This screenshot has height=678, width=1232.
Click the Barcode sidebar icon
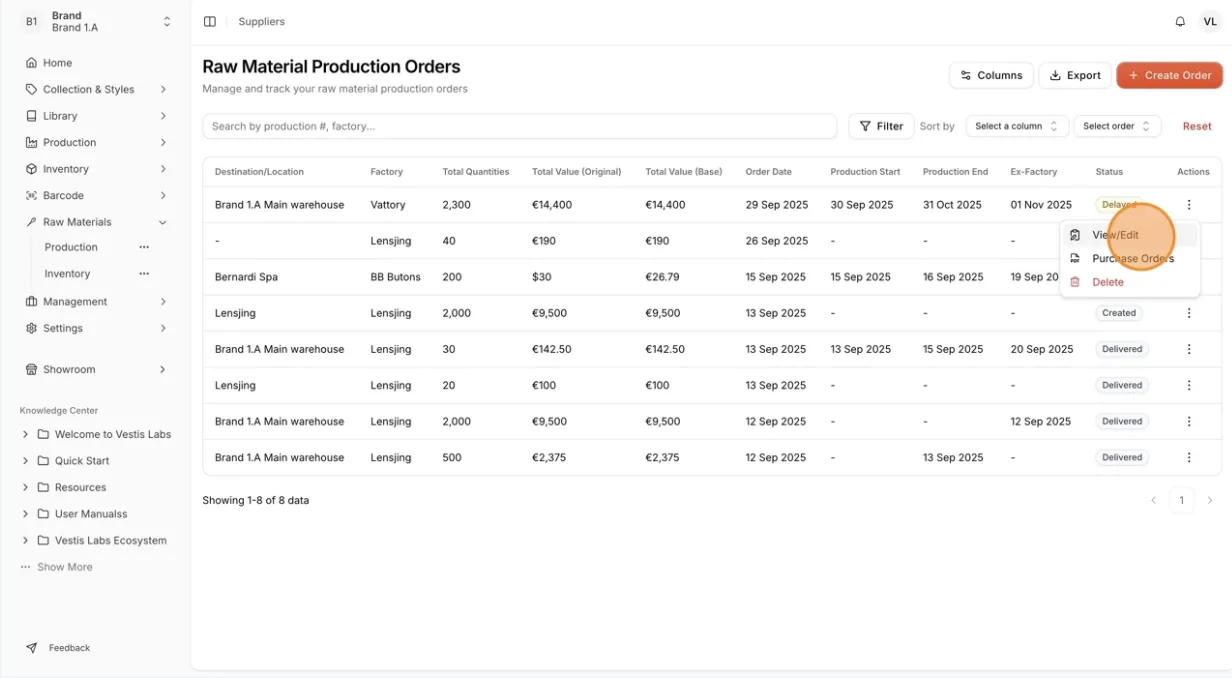(x=31, y=195)
